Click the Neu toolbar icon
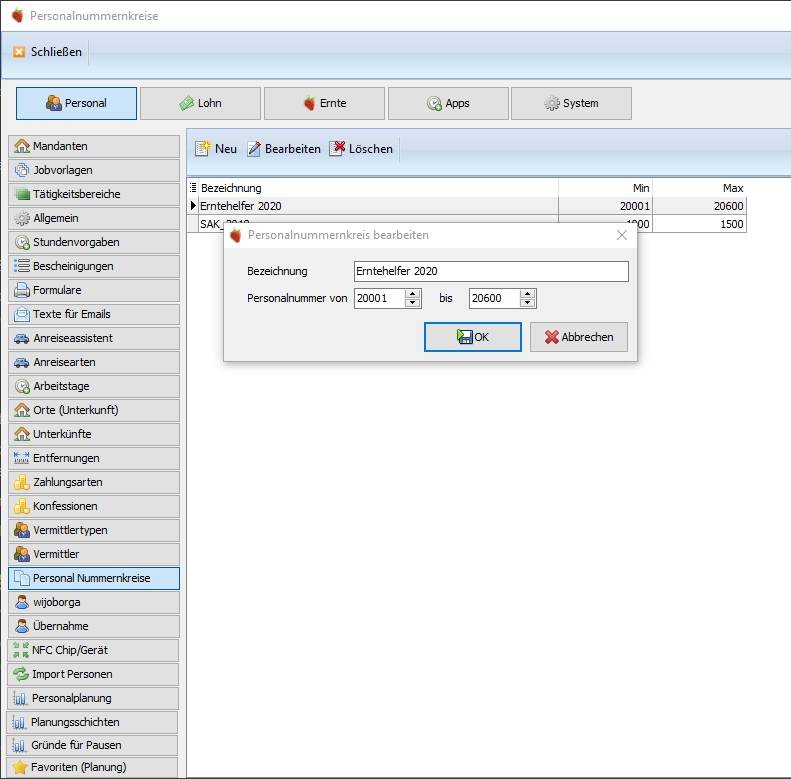The image size is (791, 779). [202, 149]
